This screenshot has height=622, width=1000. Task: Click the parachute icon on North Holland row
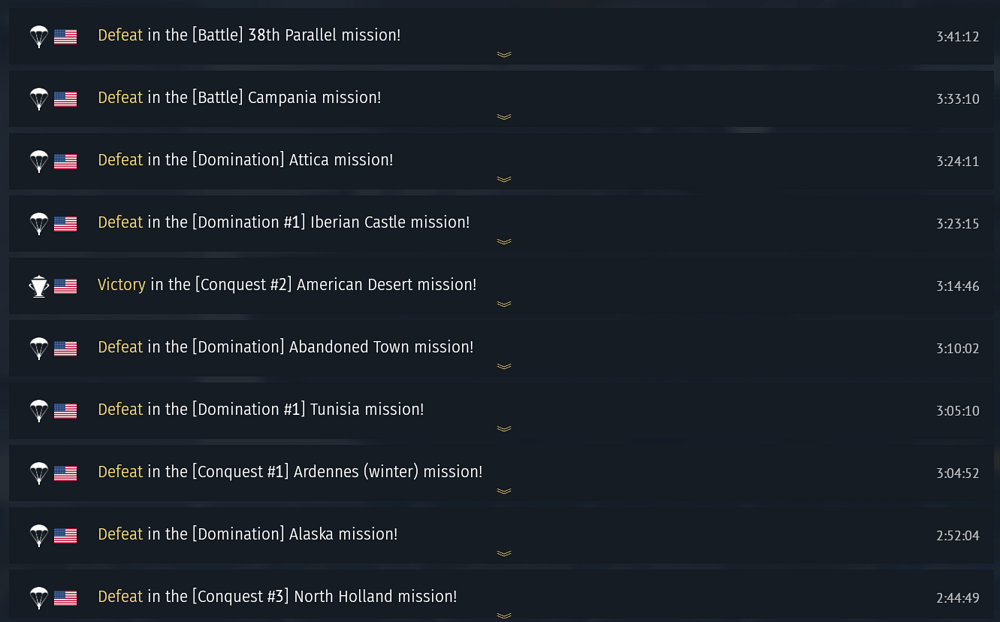tap(39, 598)
